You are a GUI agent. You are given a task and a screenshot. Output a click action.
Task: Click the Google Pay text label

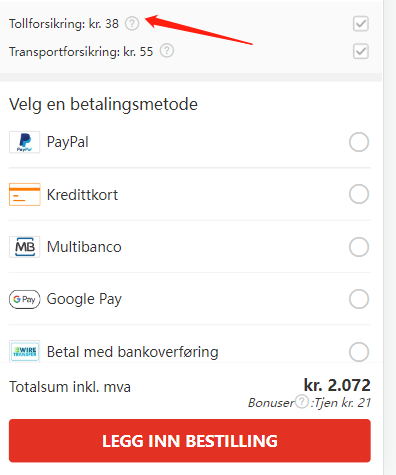coord(84,299)
